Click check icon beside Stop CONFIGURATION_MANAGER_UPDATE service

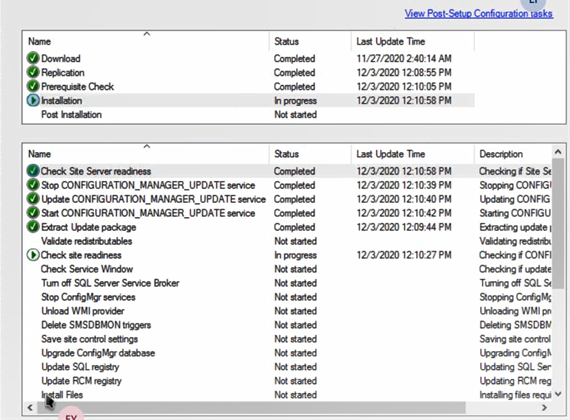(x=33, y=185)
